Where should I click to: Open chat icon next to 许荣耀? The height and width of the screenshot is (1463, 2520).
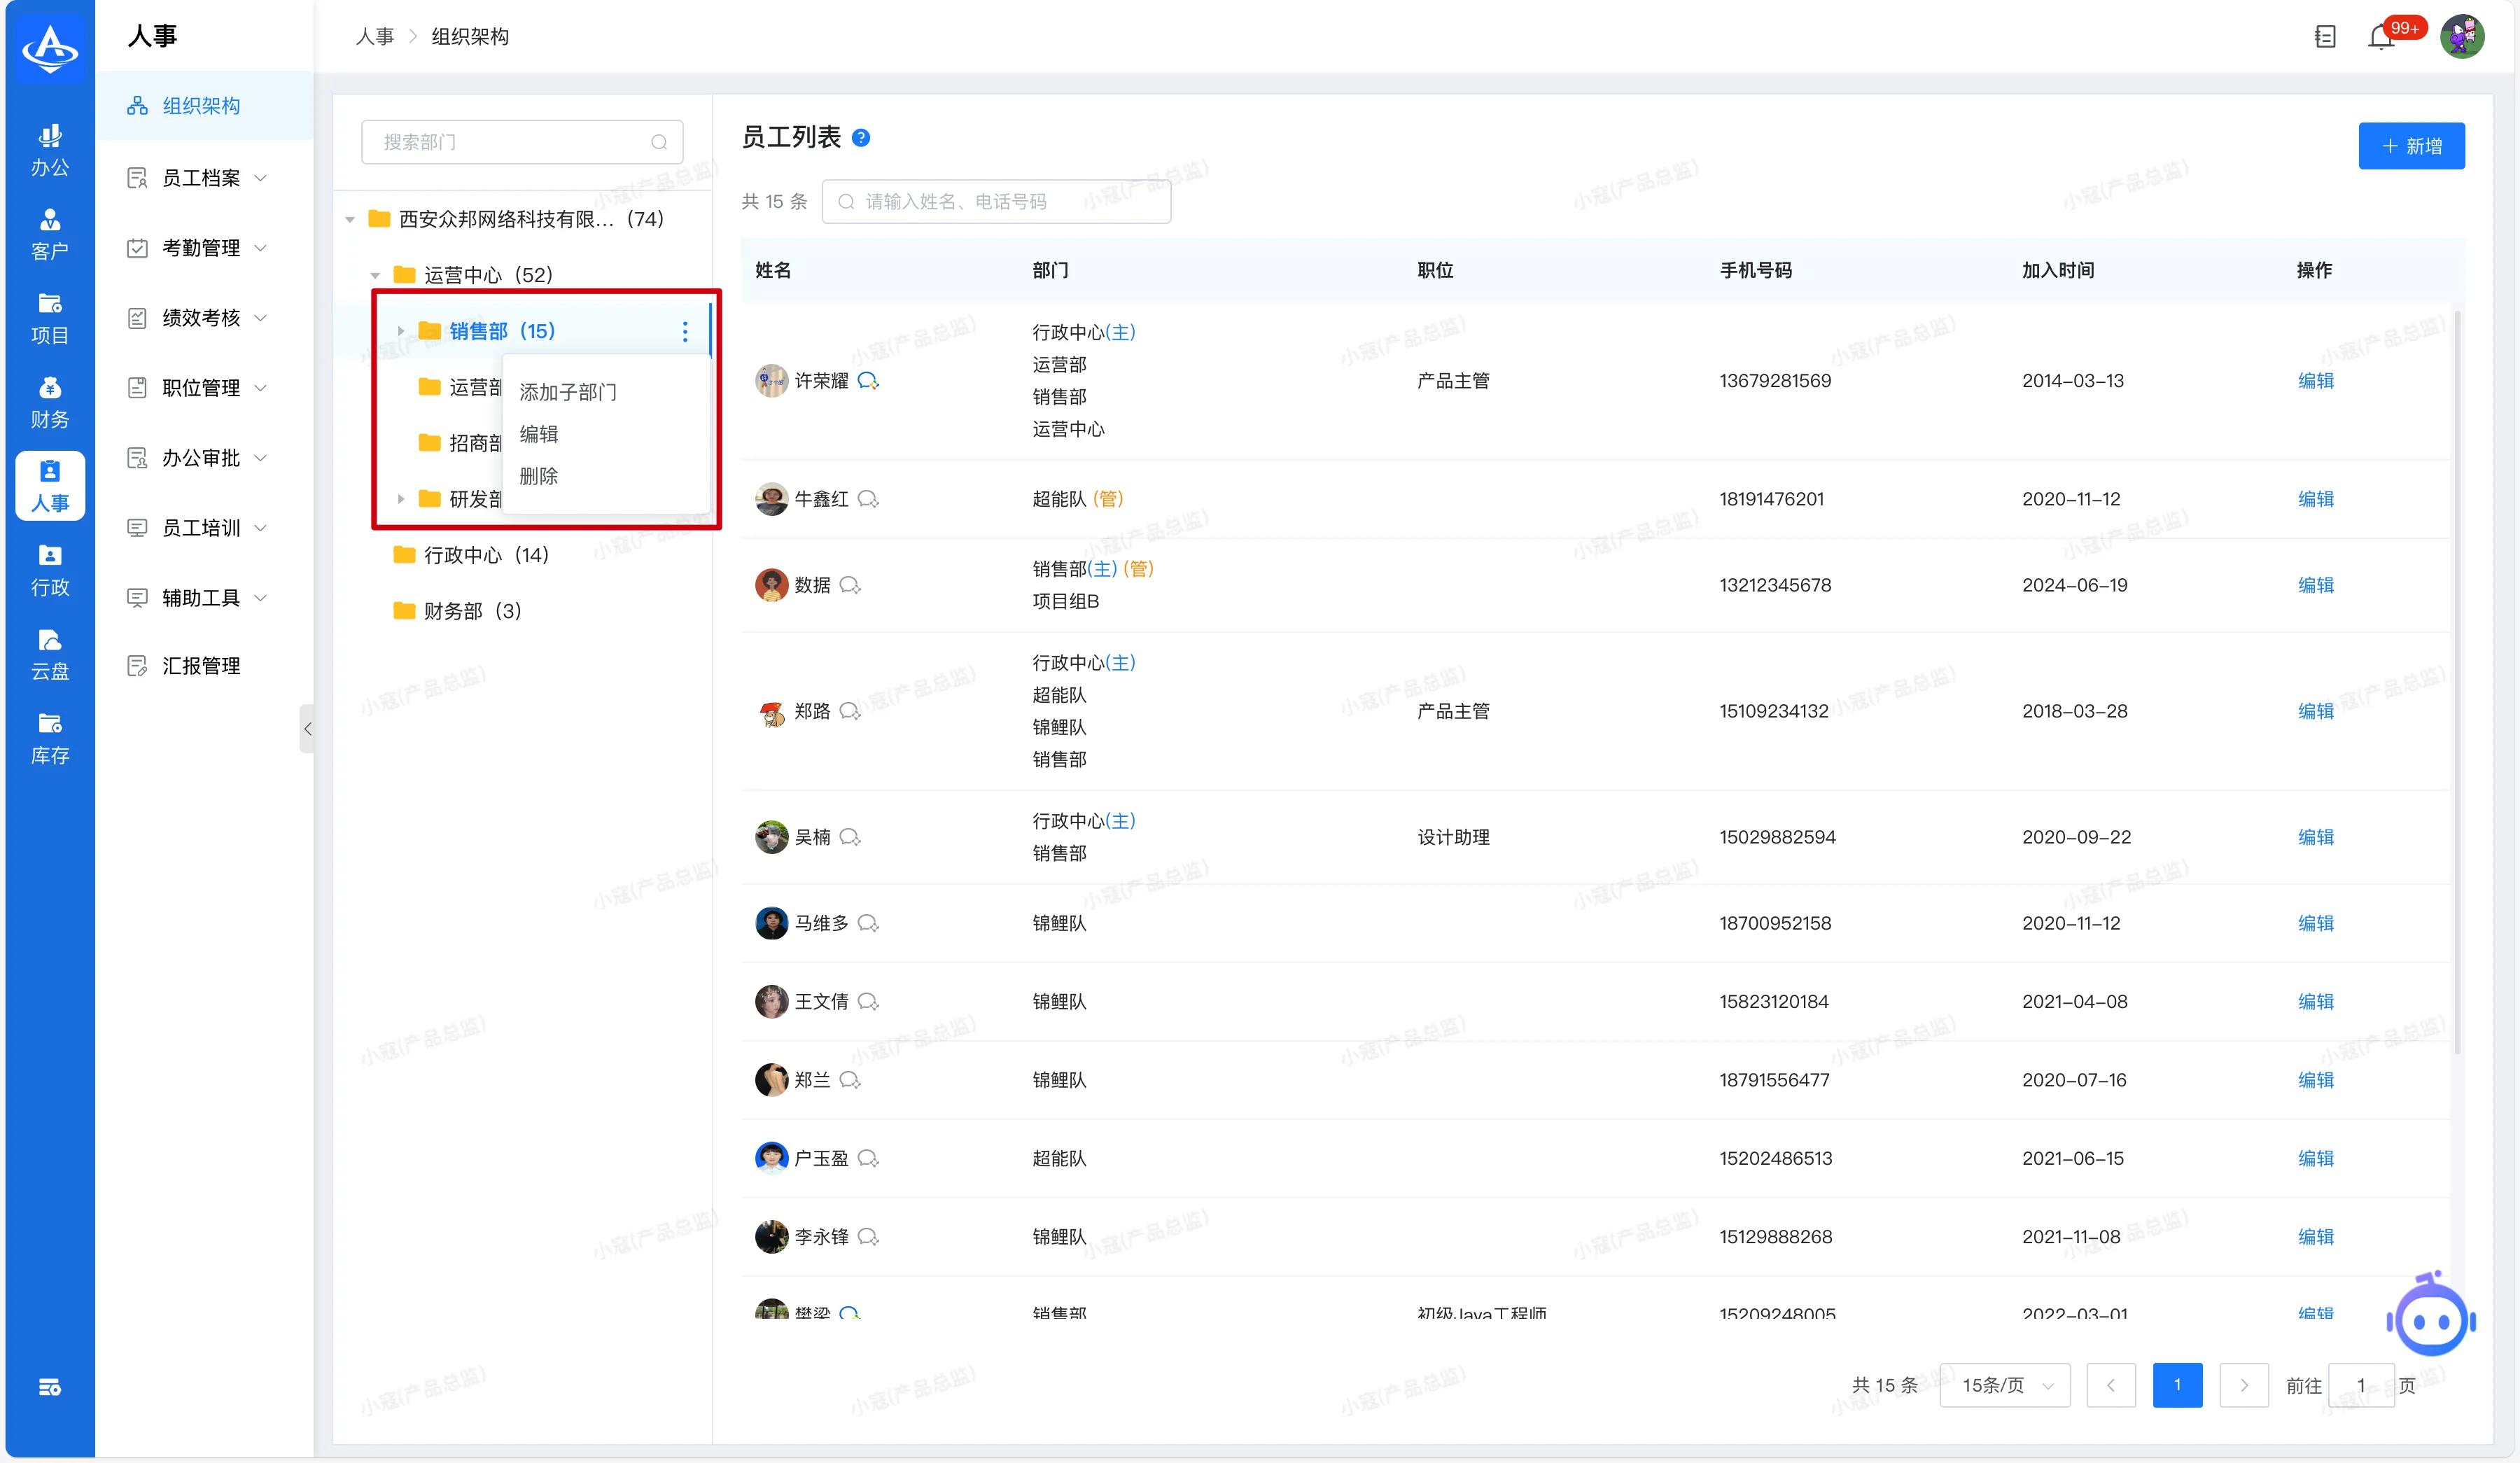(x=868, y=381)
